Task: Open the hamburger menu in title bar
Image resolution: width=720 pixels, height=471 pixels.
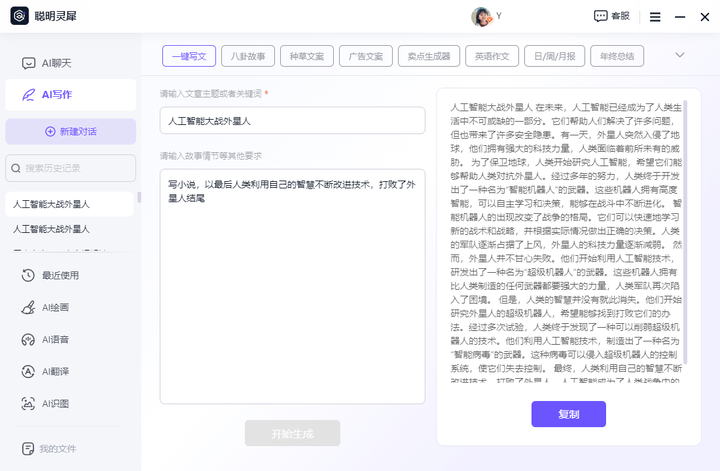Action: tap(655, 16)
